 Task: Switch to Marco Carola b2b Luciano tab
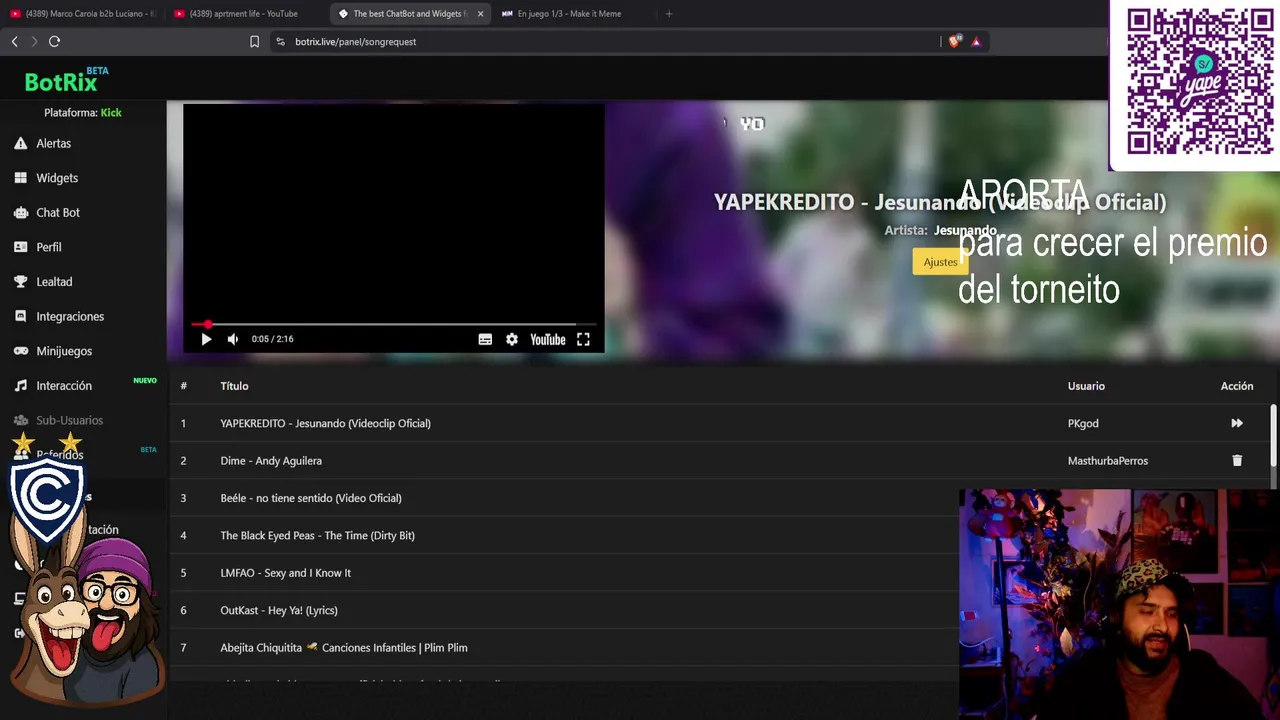pyautogui.click(x=82, y=14)
